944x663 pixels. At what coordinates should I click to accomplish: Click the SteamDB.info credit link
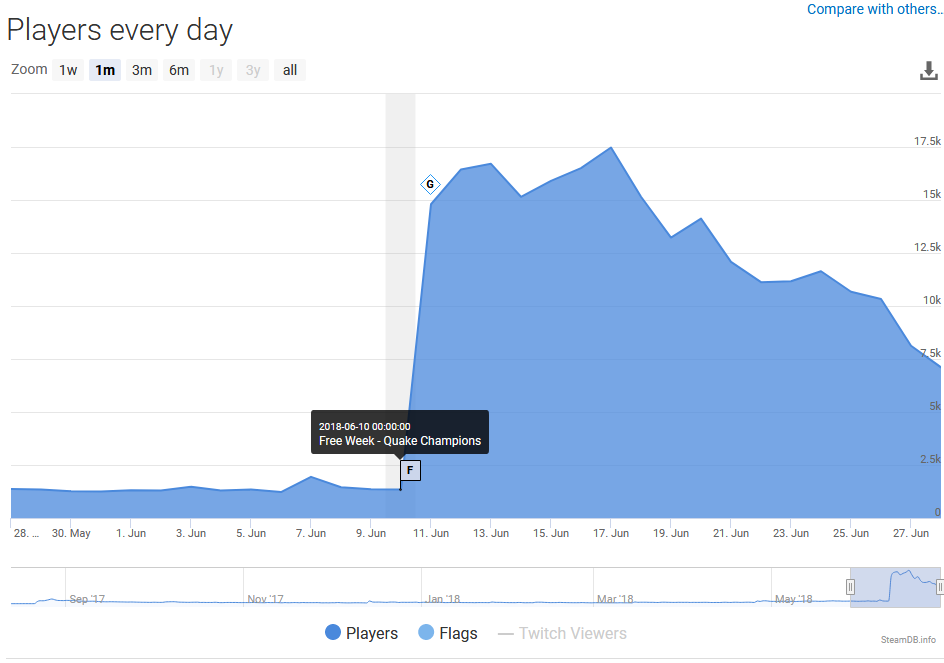[908, 639]
